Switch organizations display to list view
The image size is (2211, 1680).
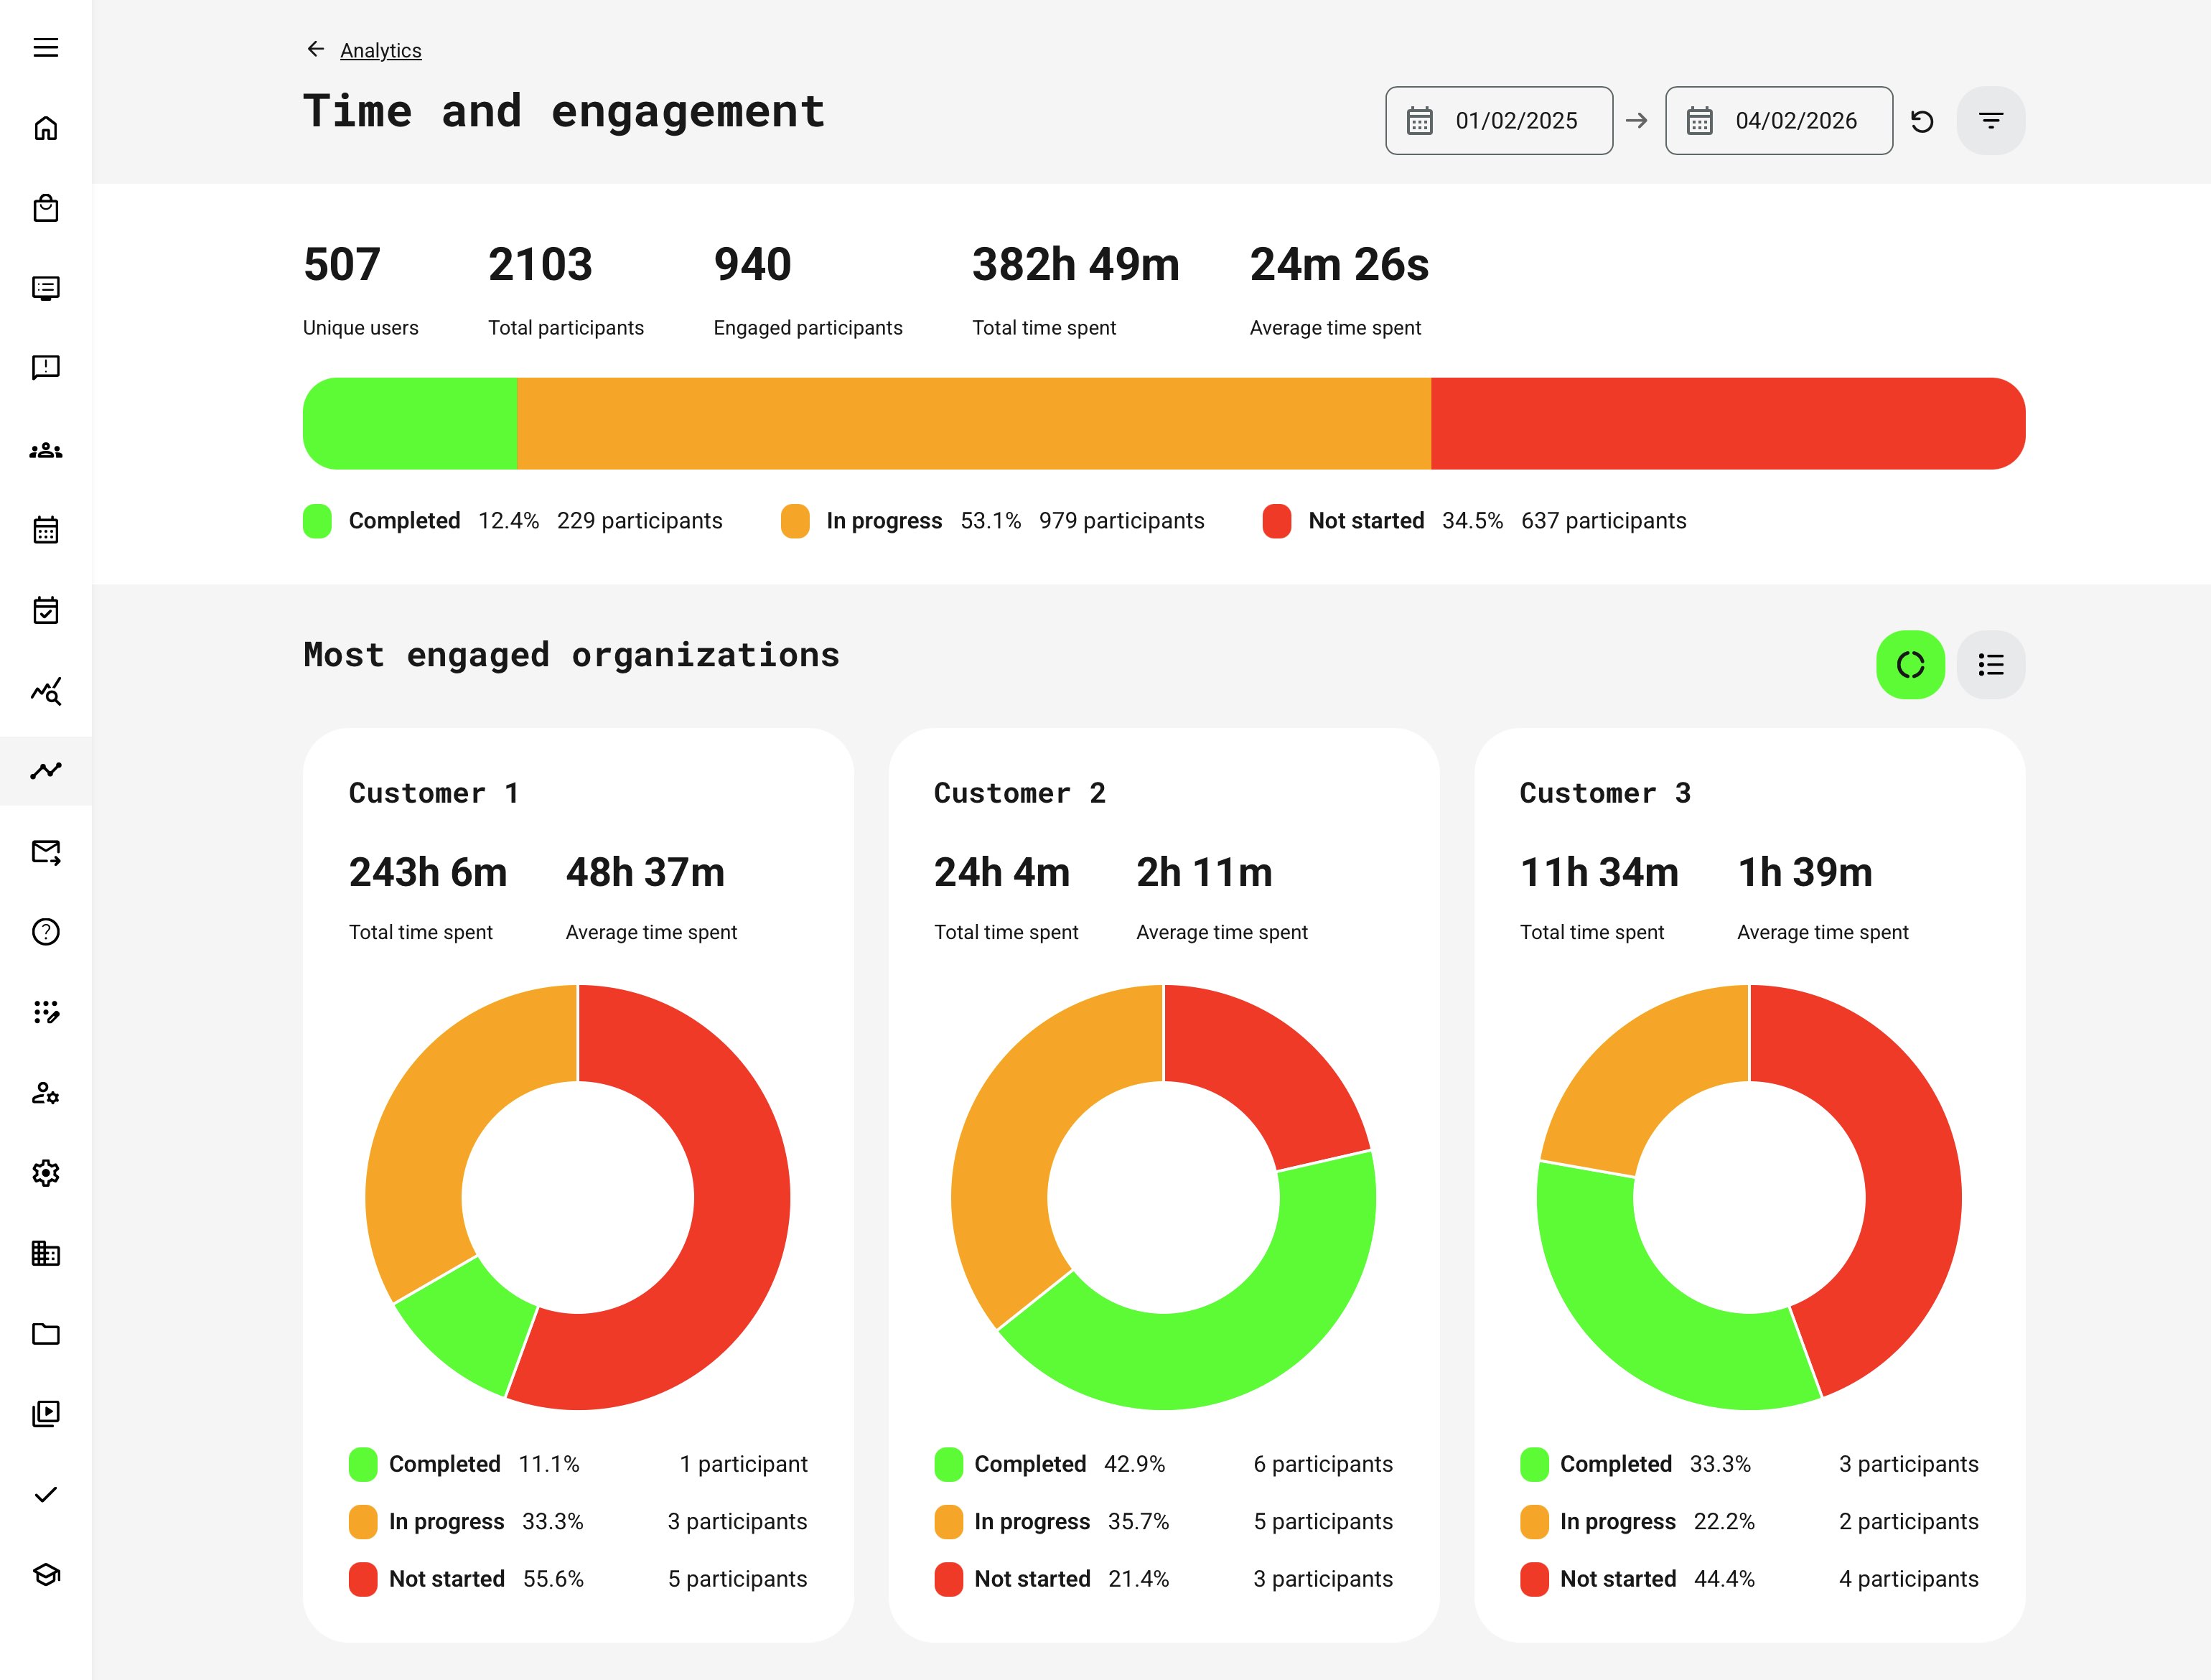(1990, 664)
